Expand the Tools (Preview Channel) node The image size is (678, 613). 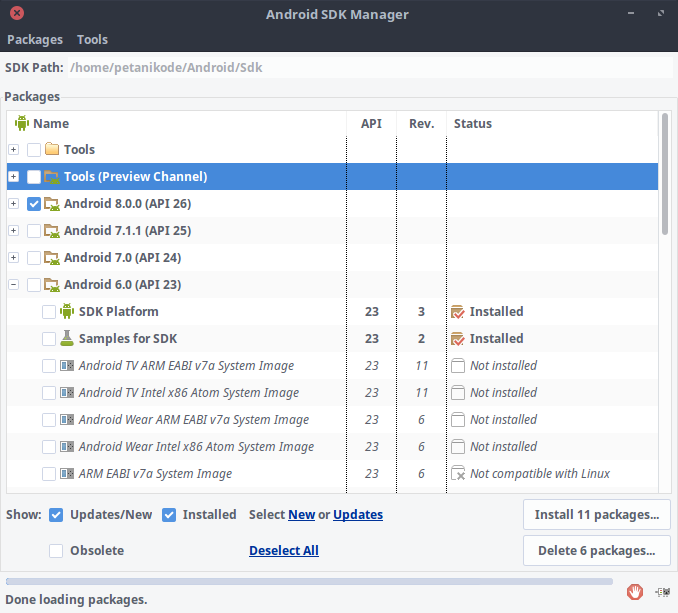pos(14,176)
